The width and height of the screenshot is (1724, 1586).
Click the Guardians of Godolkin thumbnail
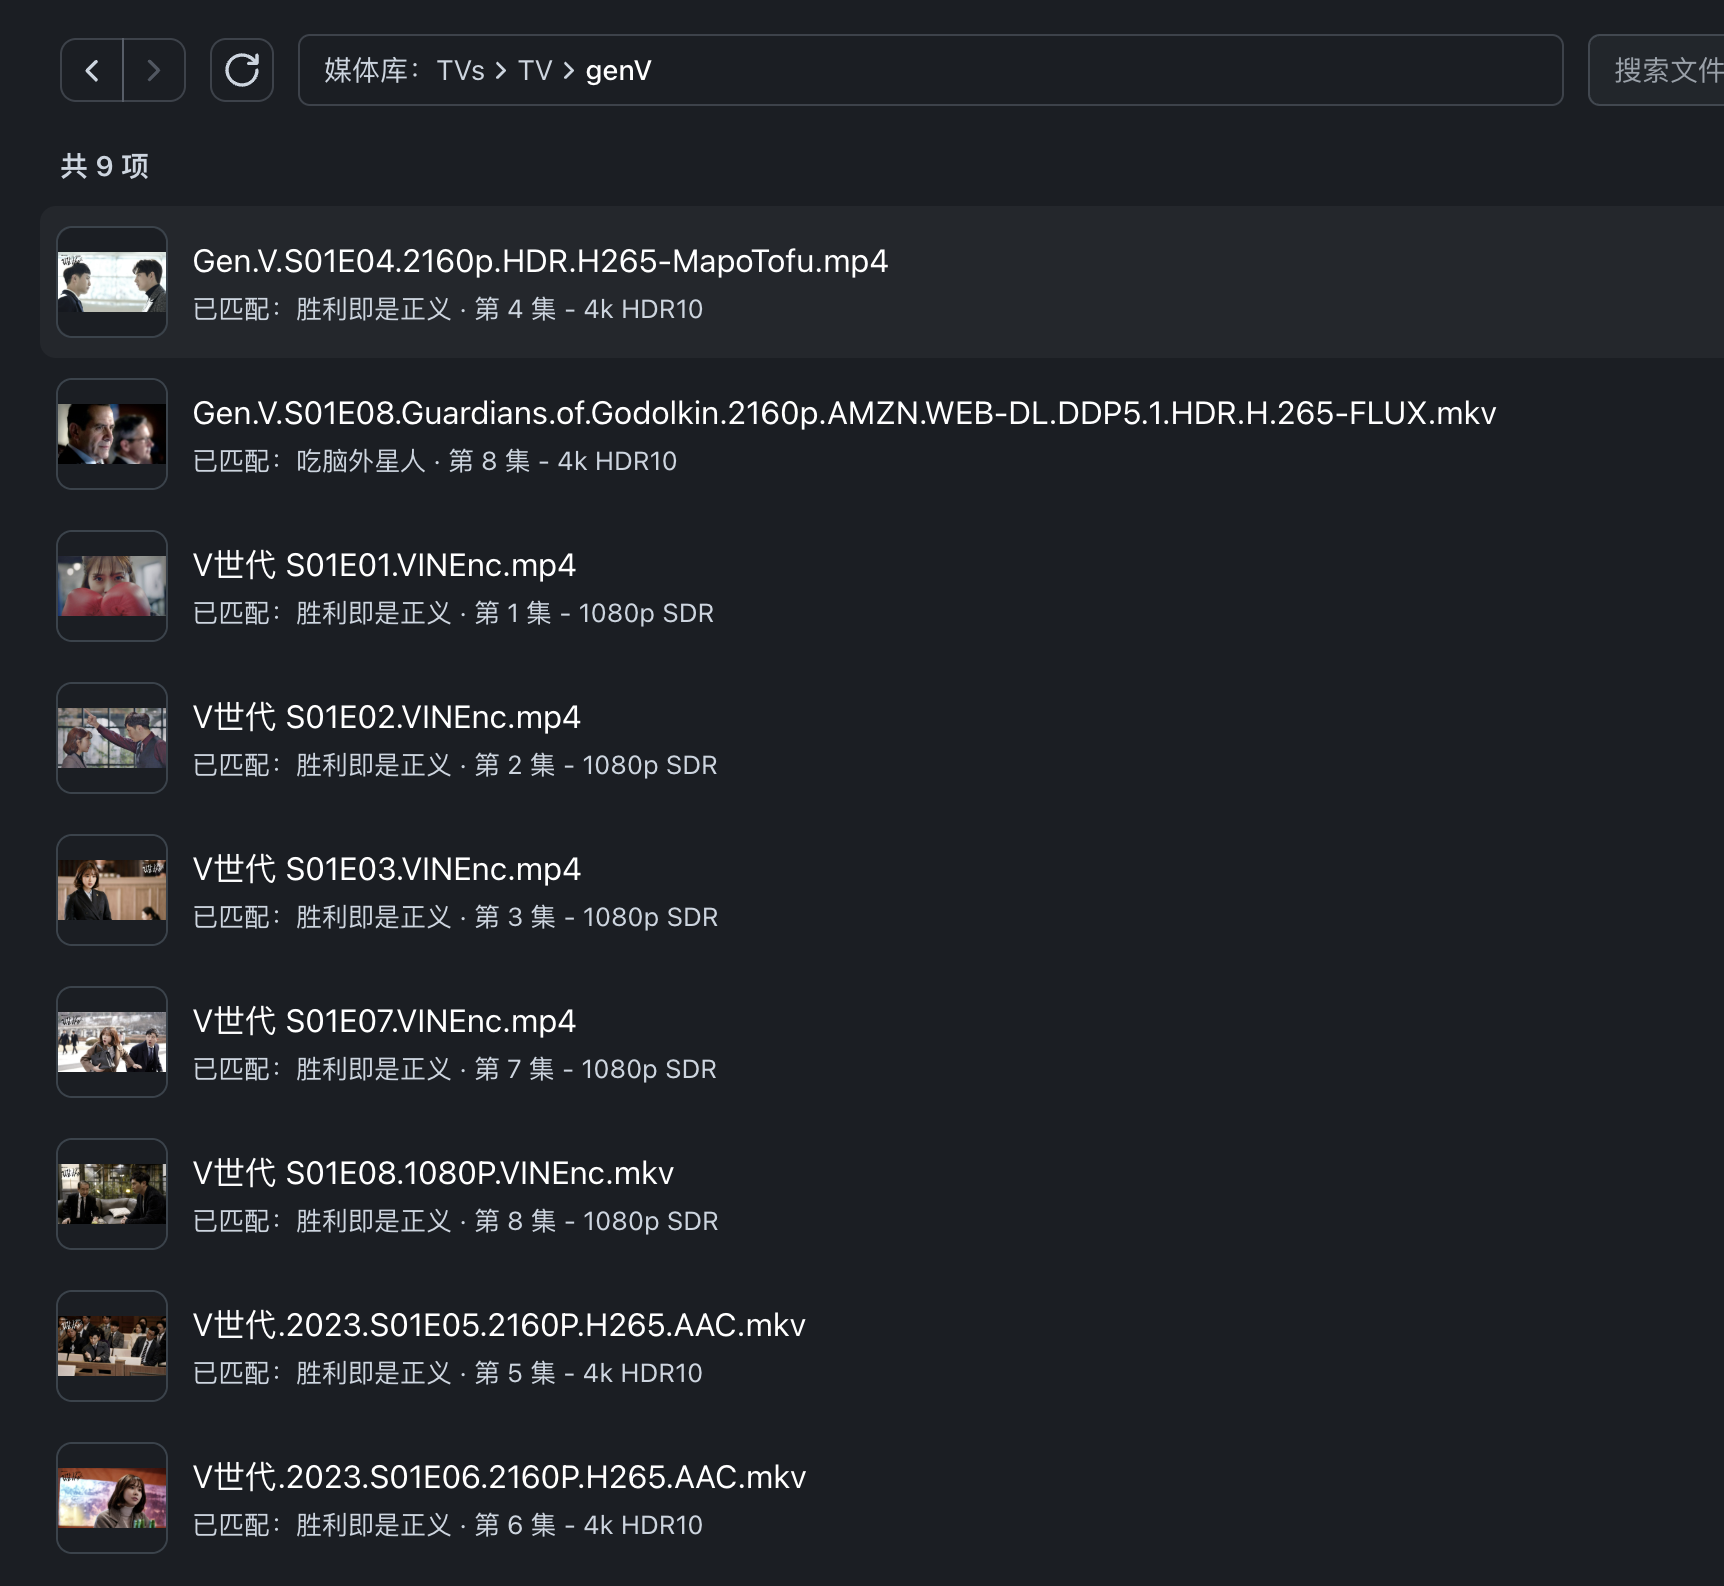pyautogui.click(x=111, y=434)
